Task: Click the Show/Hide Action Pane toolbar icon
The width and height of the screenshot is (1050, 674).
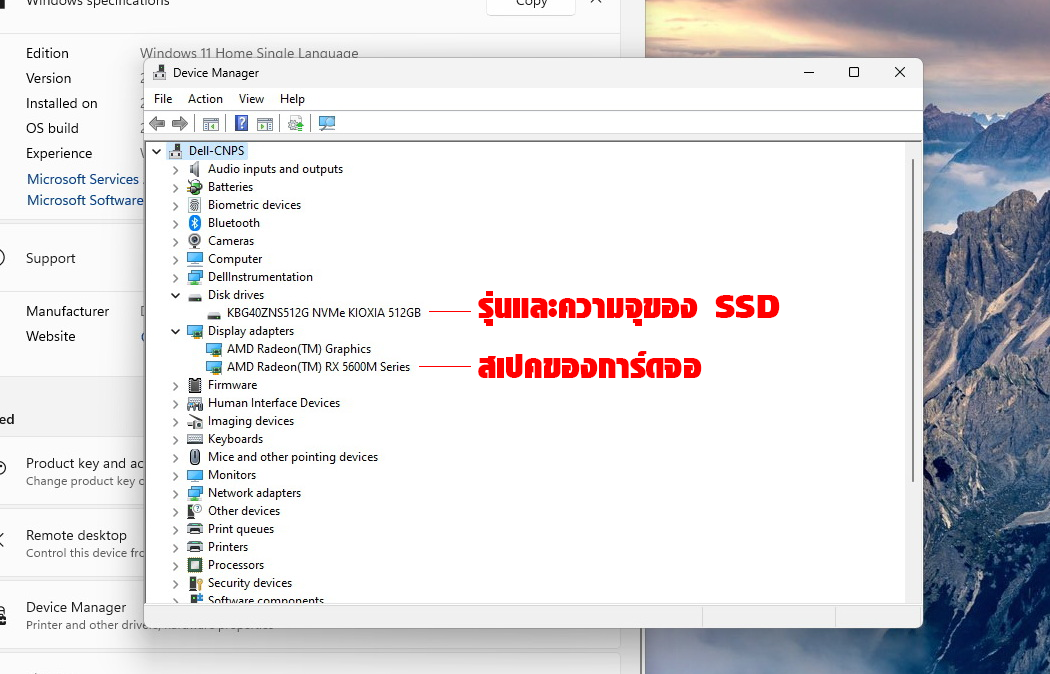Action: point(265,124)
